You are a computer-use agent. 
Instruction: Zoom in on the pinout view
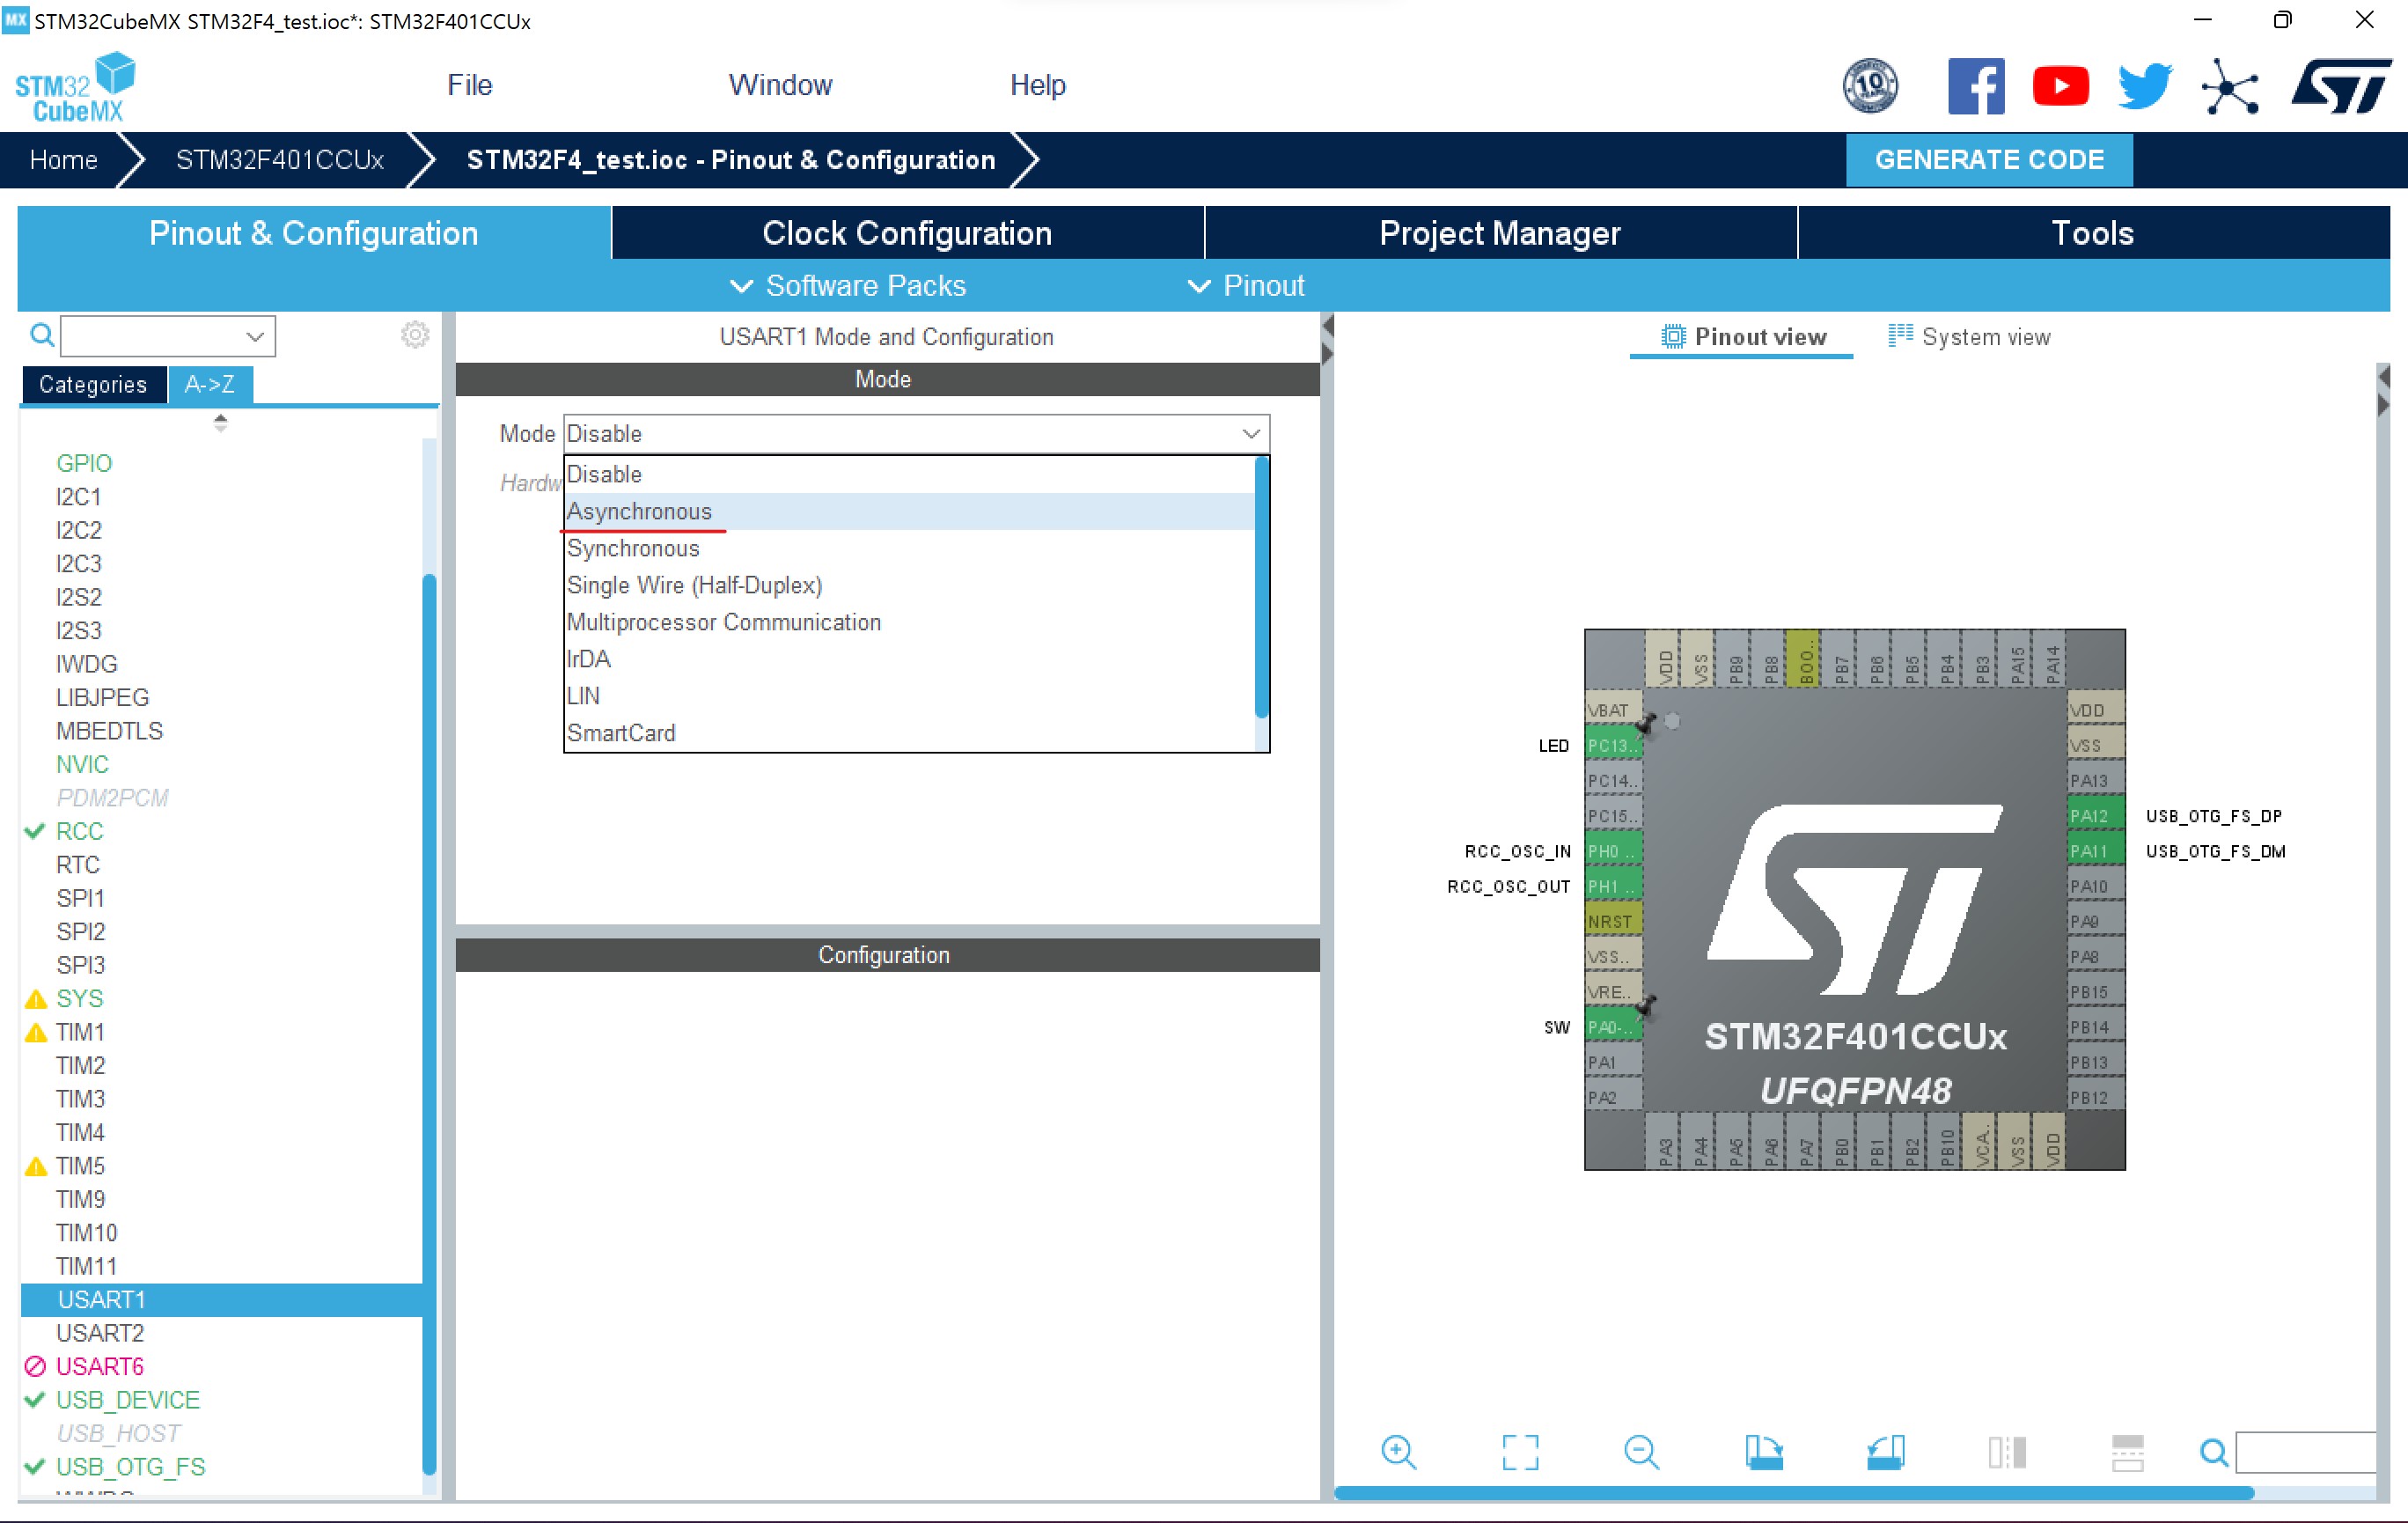coord(1398,1452)
